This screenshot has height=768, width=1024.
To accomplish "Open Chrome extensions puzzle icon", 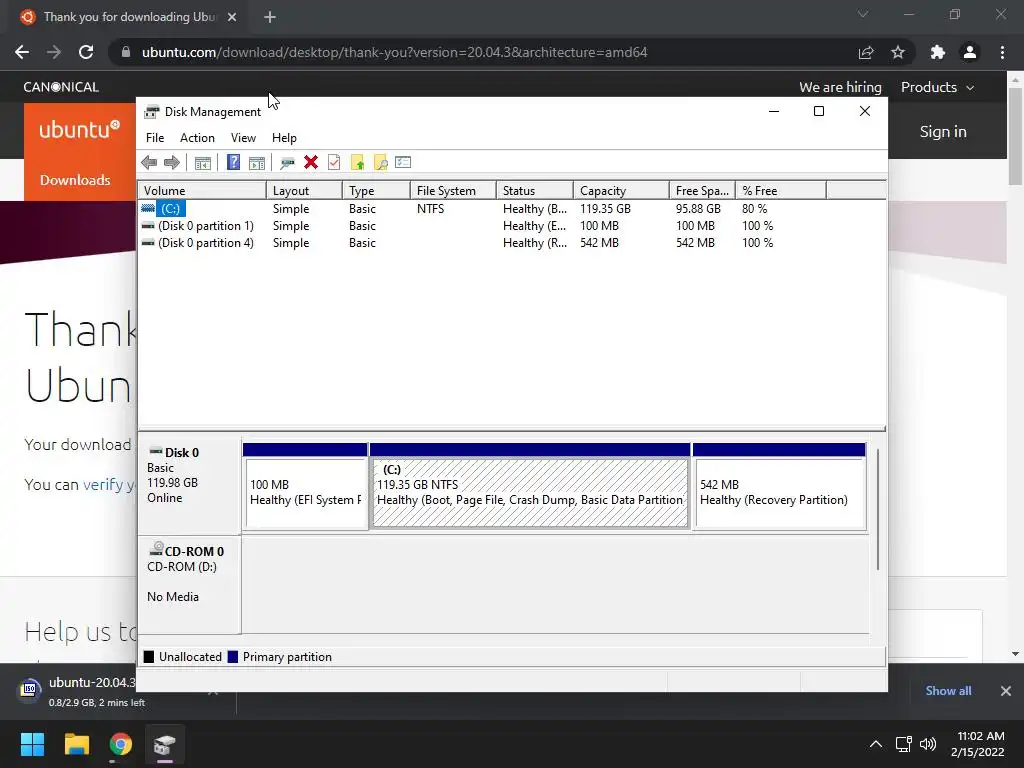I will pos(938,52).
